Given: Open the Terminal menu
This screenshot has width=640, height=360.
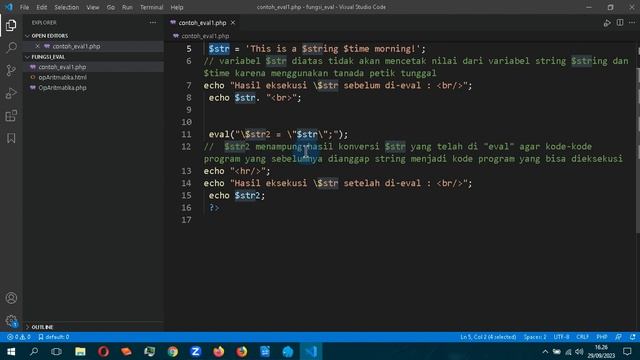Looking at the screenshot, I should point(151,7).
